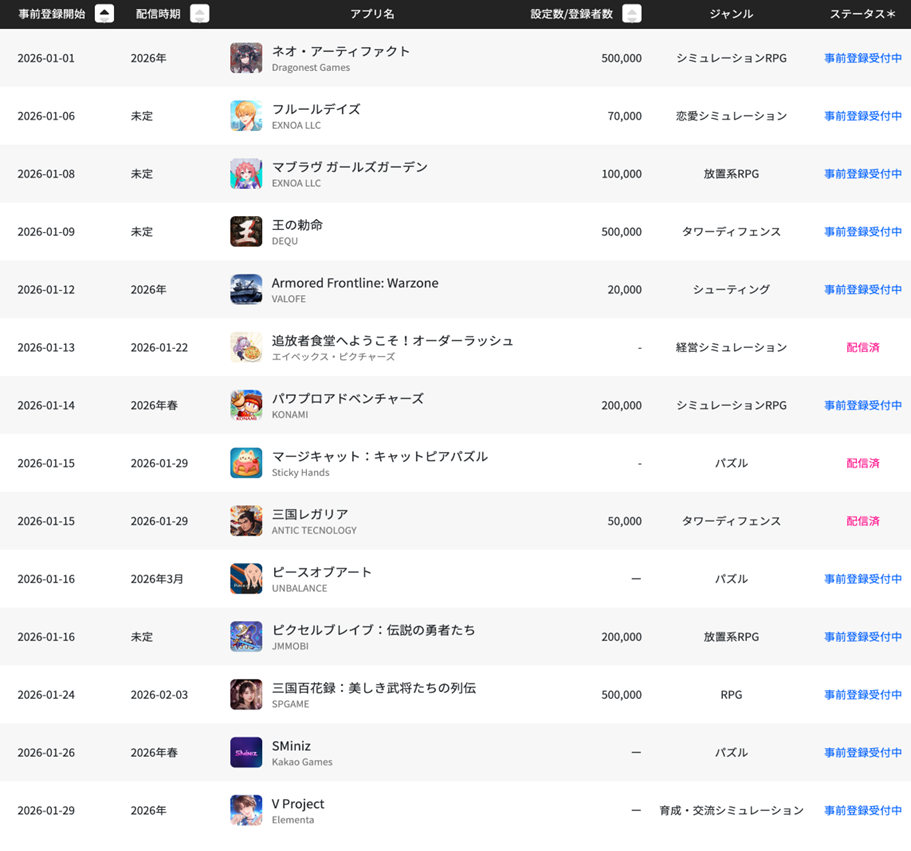Open the フルールデイズ app icon

(246, 116)
